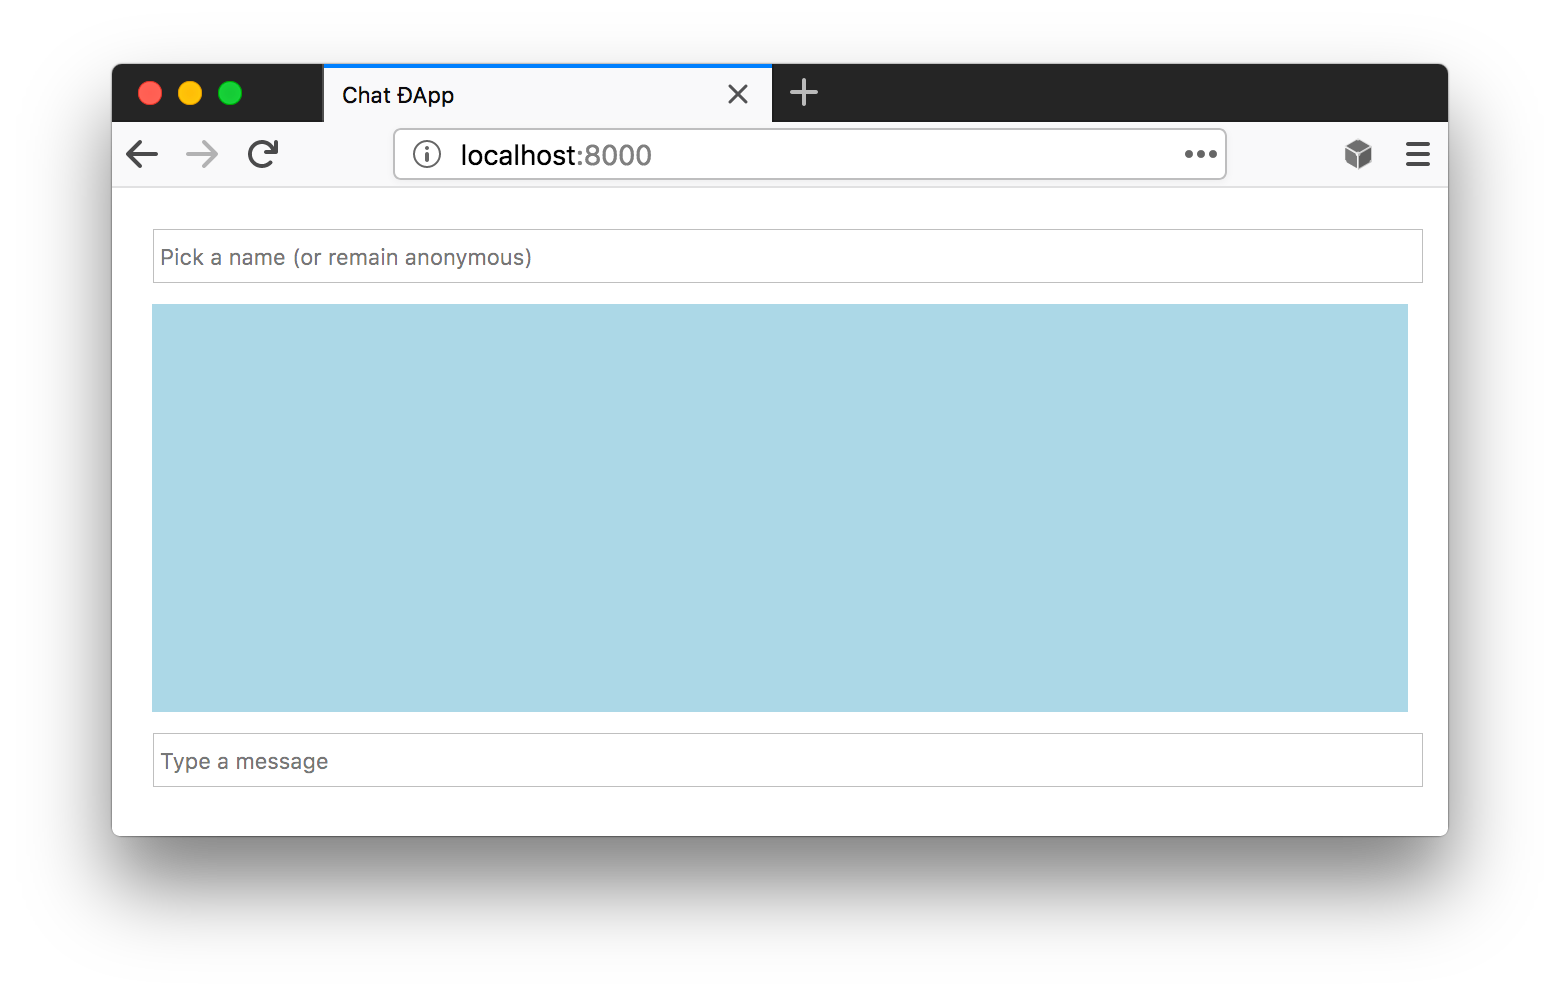Image resolution: width=1560 pixels, height=996 pixels.
Task: Minimize the window with yellow button
Action: click(190, 93)
